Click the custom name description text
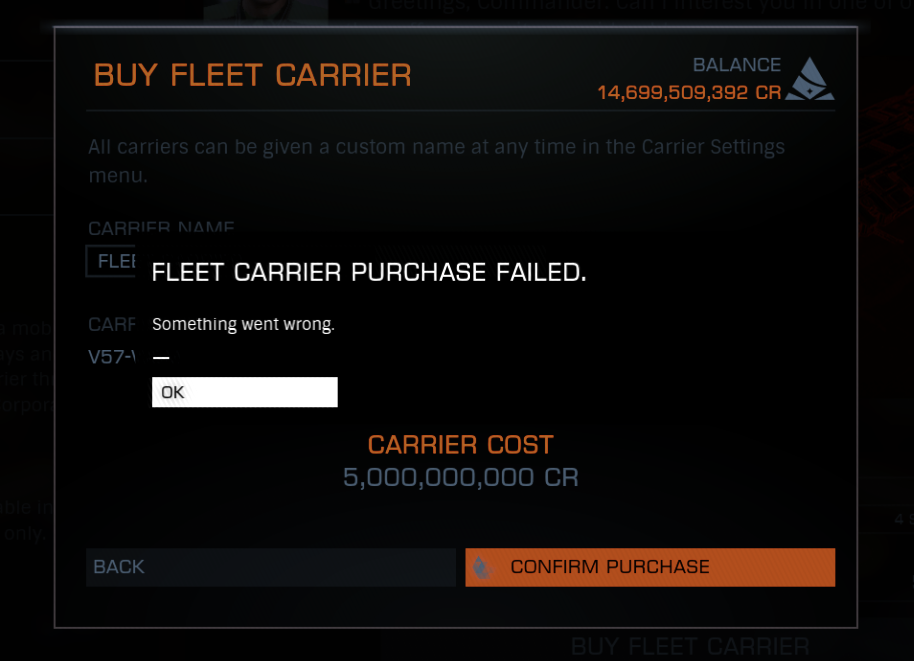Image resolution: width=914 pixels, height=661 pixels. 437,160
